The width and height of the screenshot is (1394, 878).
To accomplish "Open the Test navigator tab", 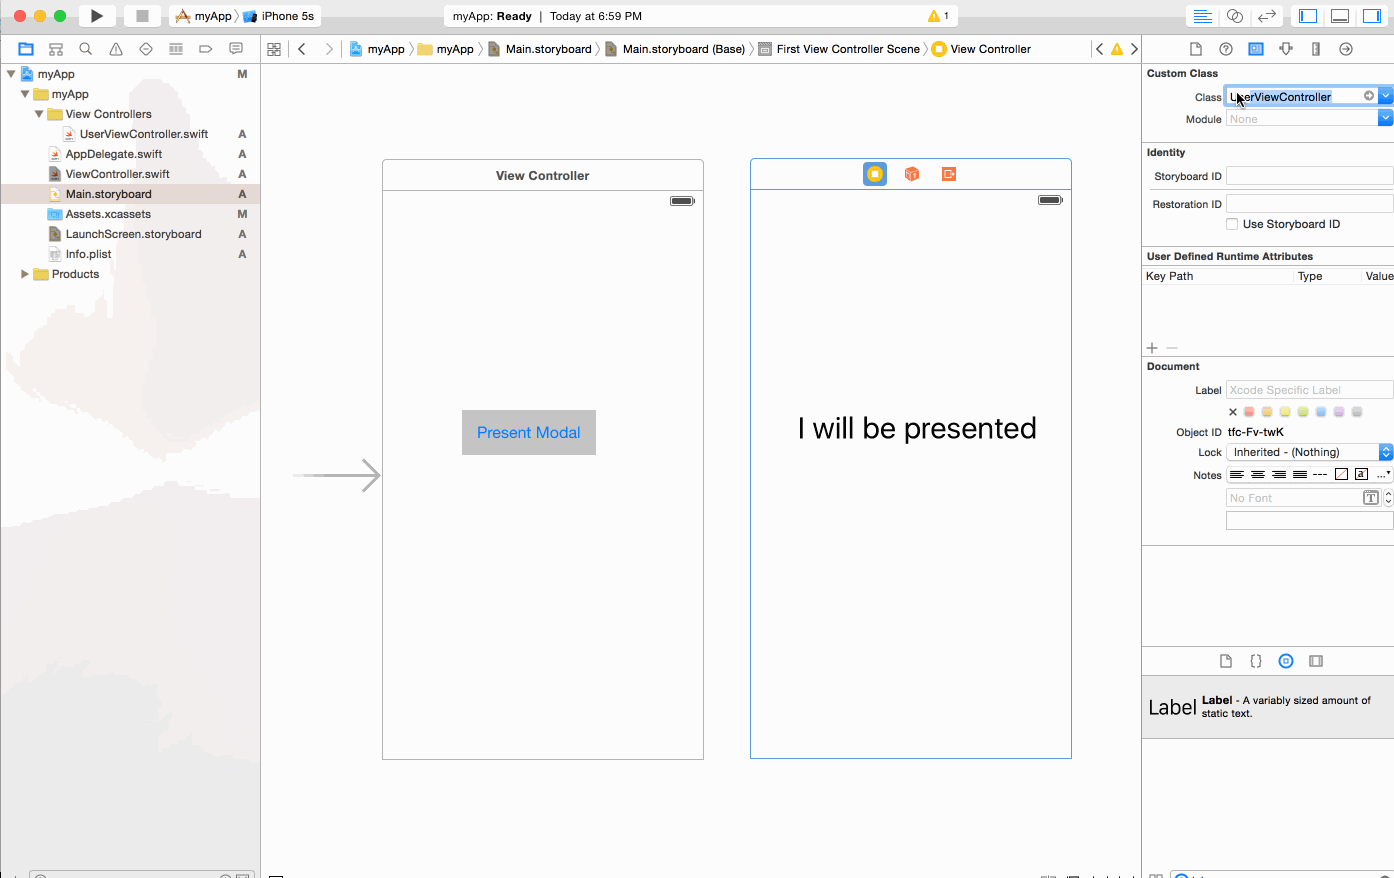I will pos(146,49).
